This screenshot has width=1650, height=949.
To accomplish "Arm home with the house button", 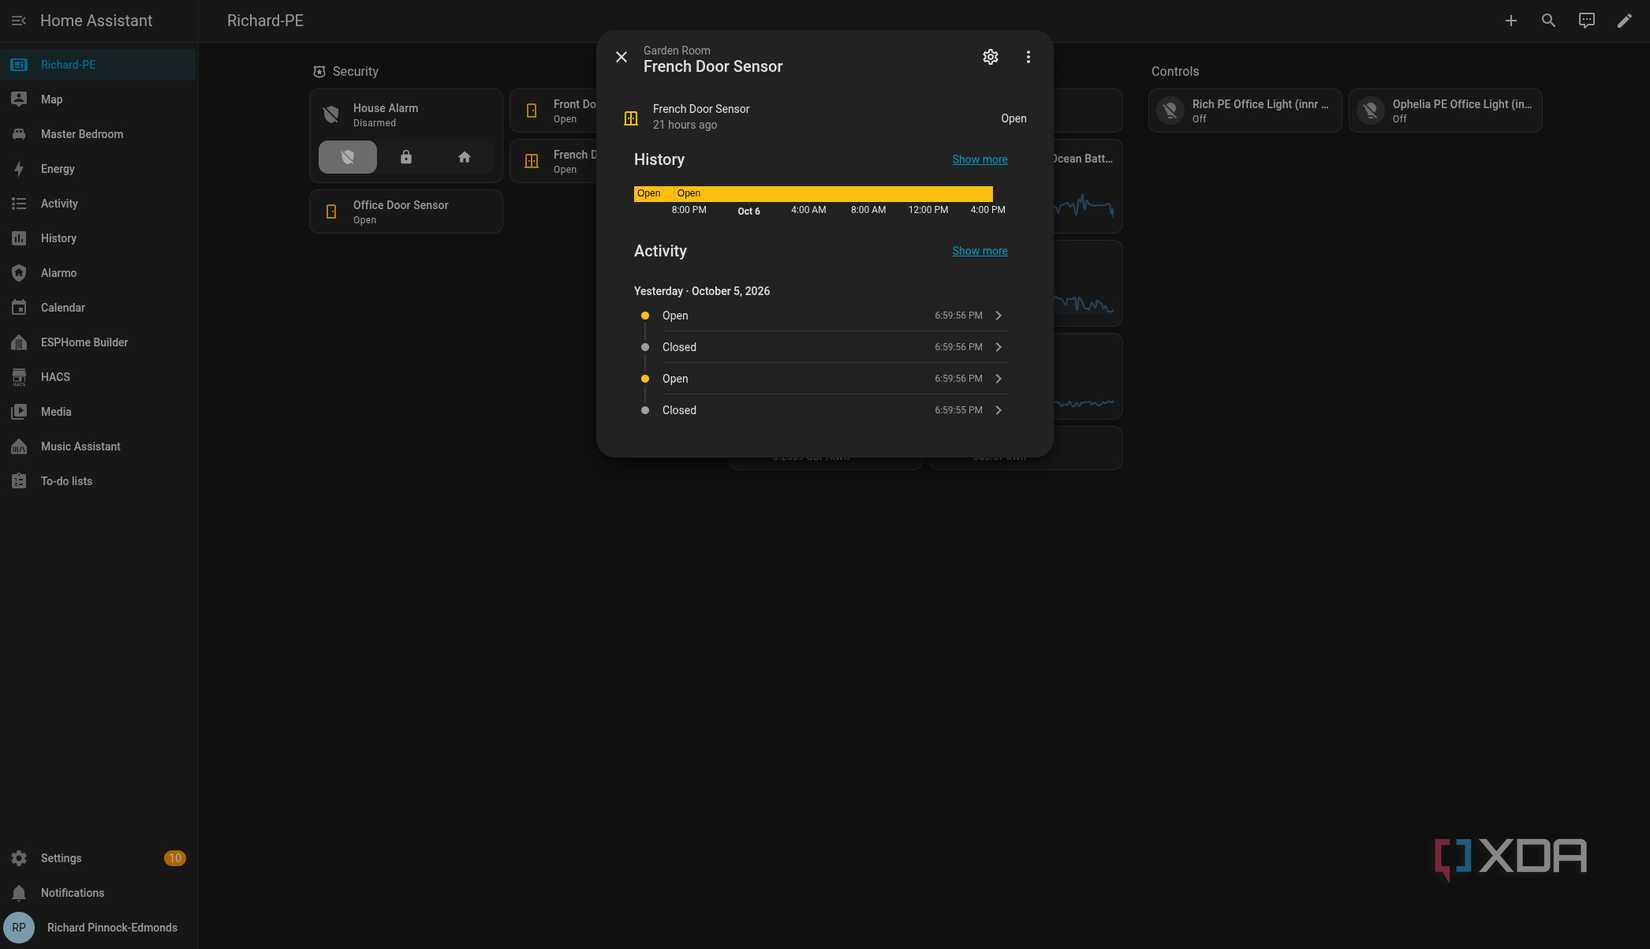I will click(x=464, y=157).
